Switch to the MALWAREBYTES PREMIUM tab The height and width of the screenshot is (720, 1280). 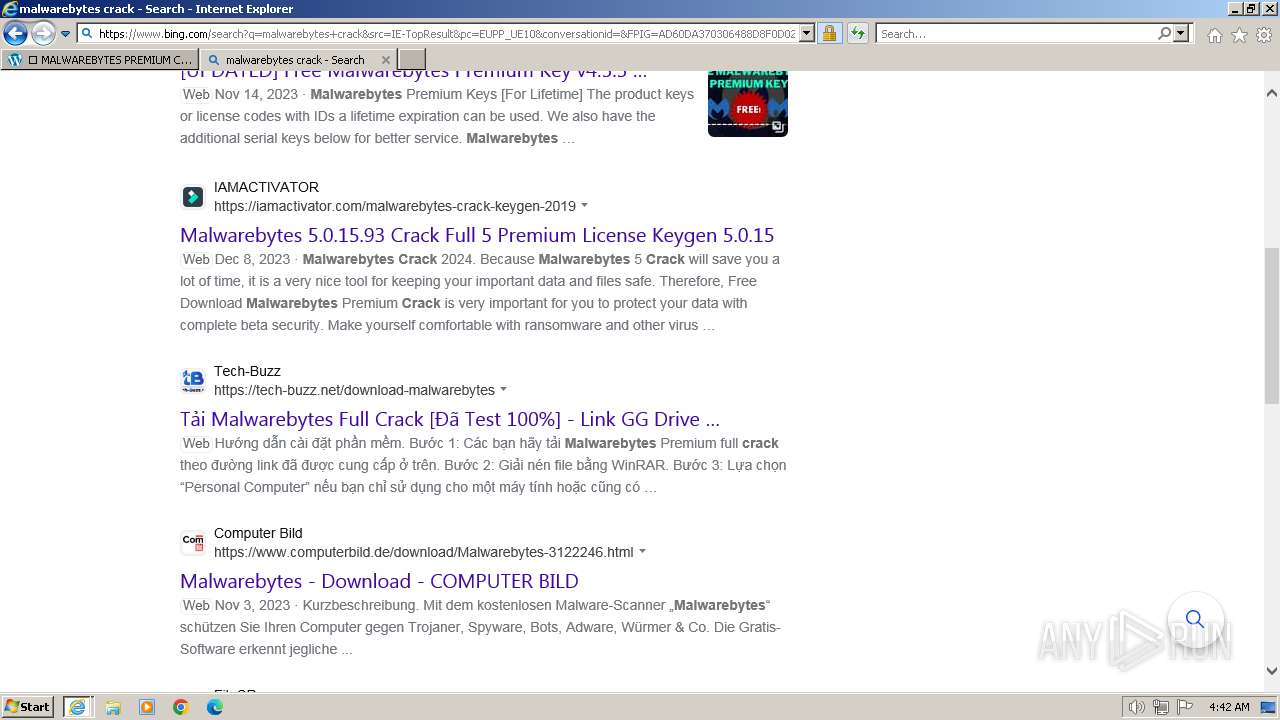(x=100, y=60)
